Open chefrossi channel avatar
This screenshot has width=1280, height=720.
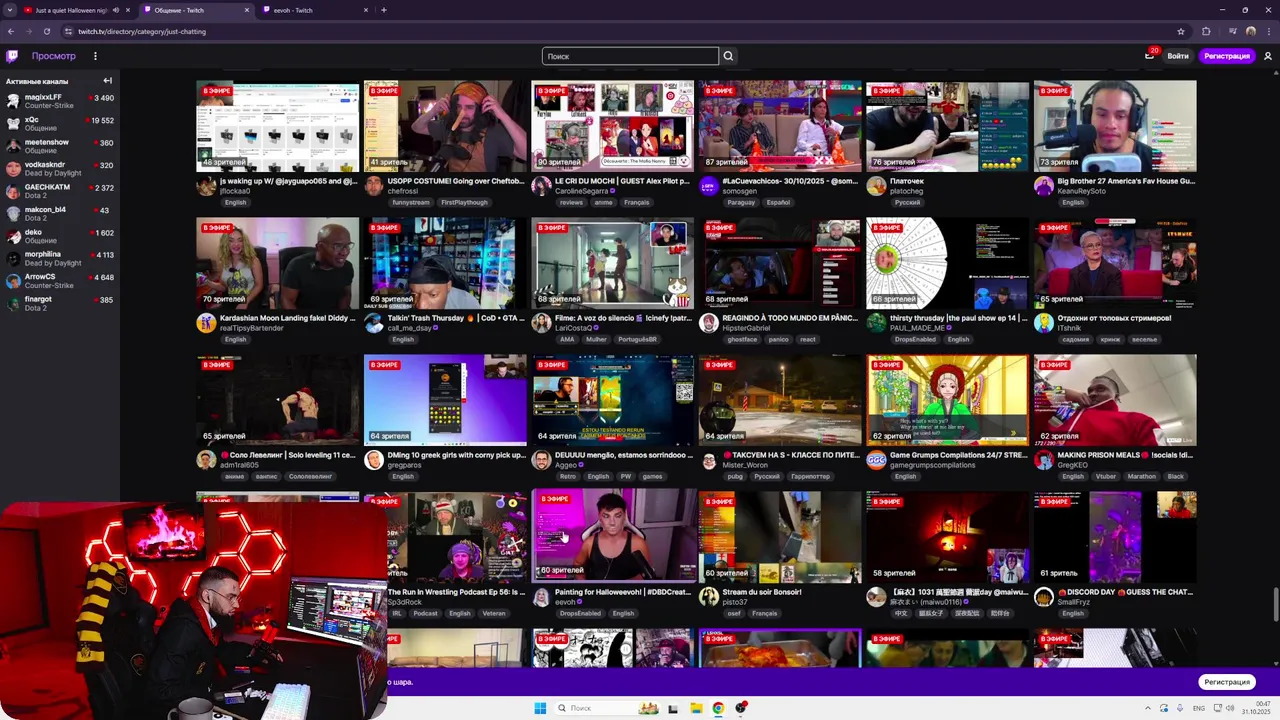pos(374,187)
